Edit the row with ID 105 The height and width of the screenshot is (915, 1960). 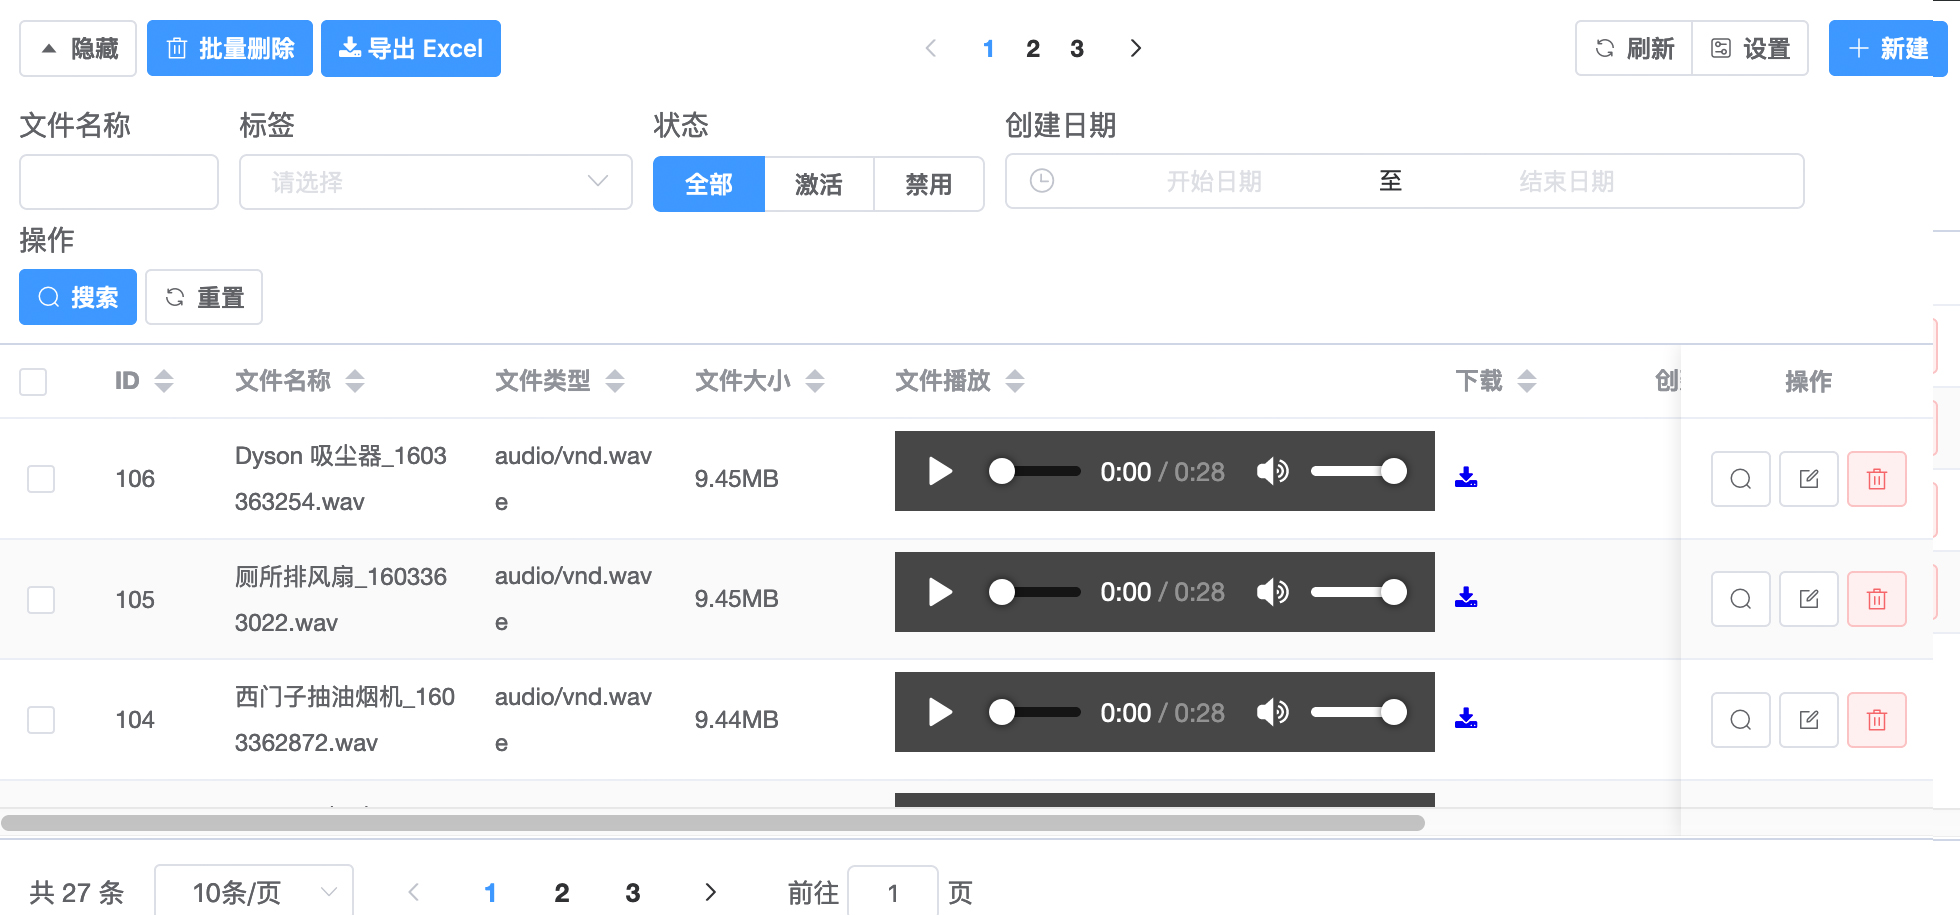(1808, 599)
